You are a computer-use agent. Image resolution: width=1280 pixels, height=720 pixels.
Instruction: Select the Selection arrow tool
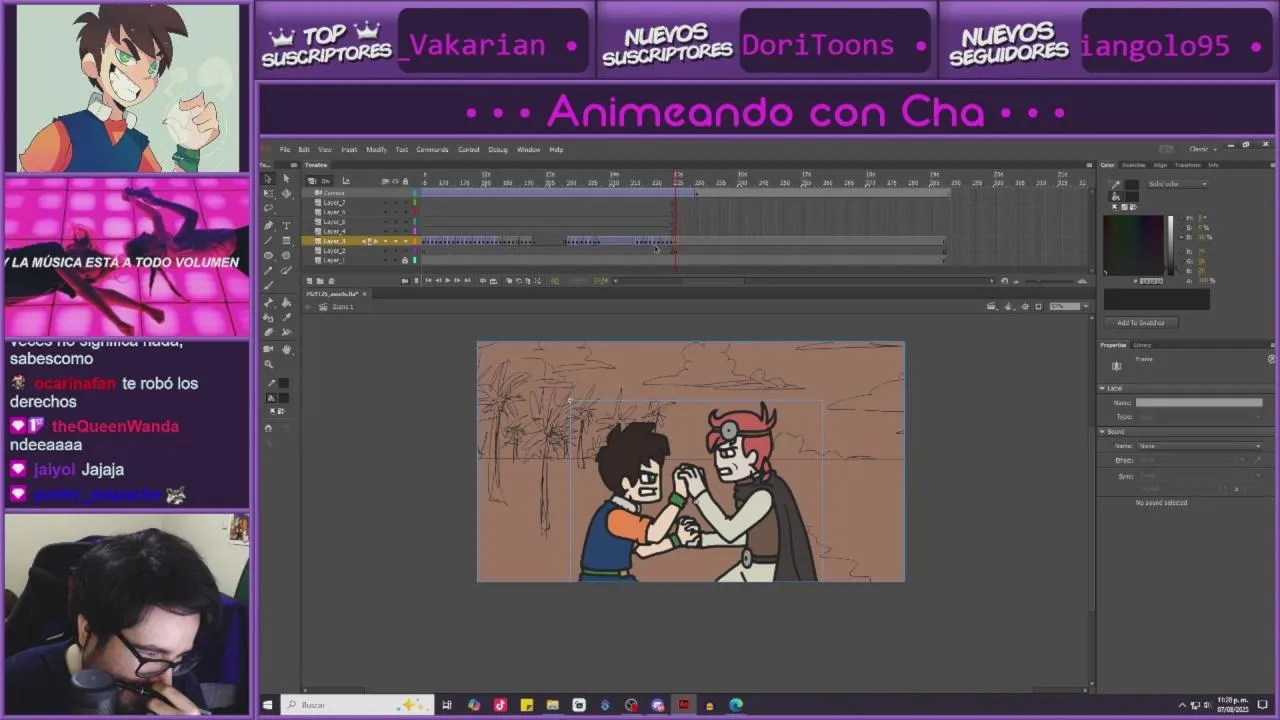(268, 179)
